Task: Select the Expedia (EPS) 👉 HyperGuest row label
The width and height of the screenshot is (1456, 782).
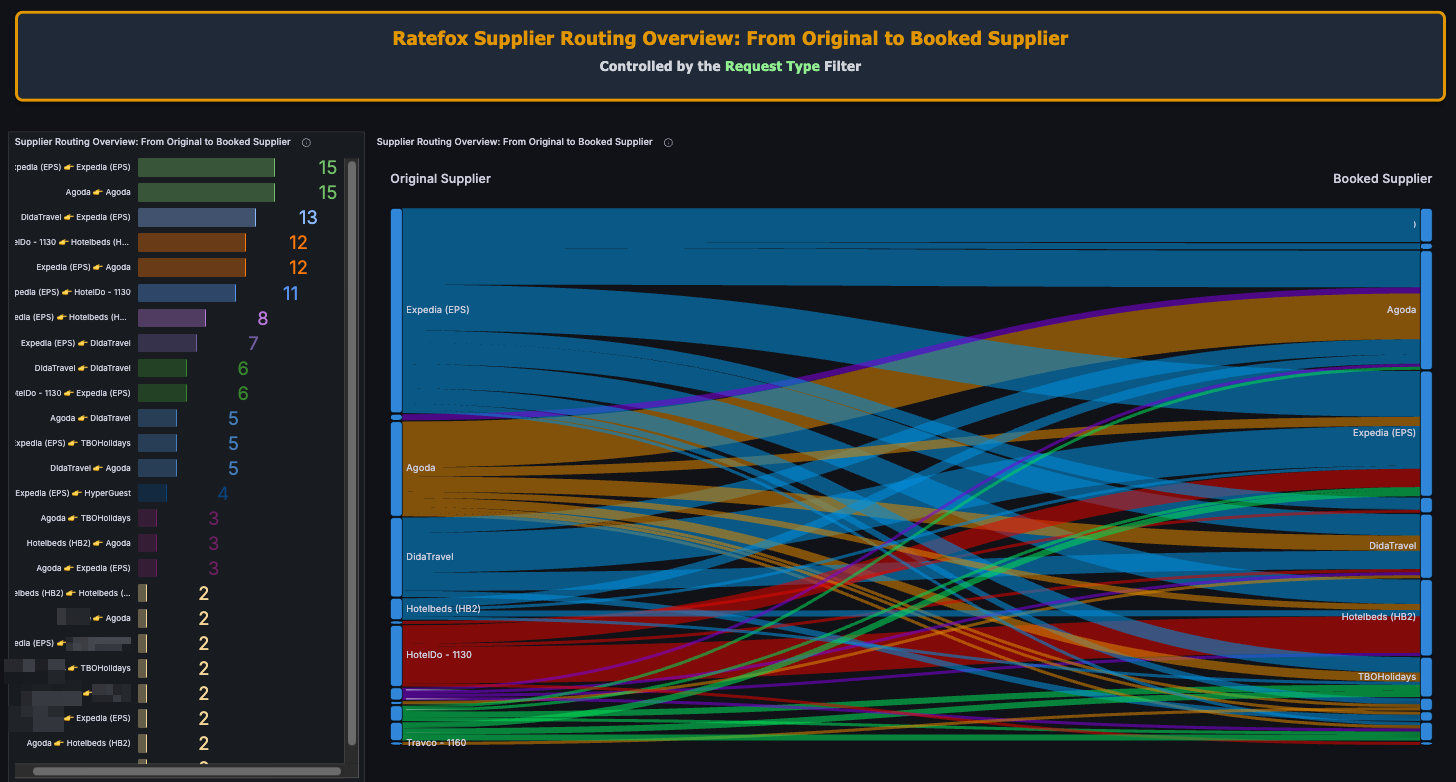Action: coord(73,493)
